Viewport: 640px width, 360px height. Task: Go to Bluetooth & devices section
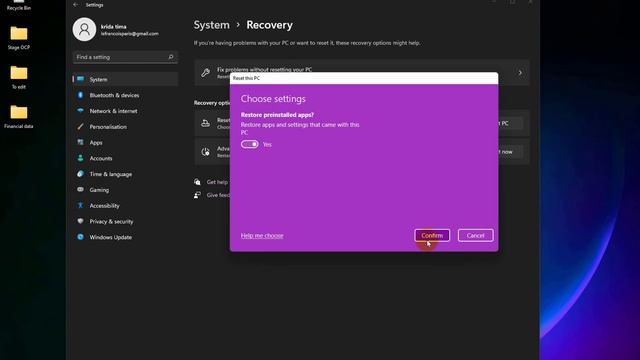114,95
